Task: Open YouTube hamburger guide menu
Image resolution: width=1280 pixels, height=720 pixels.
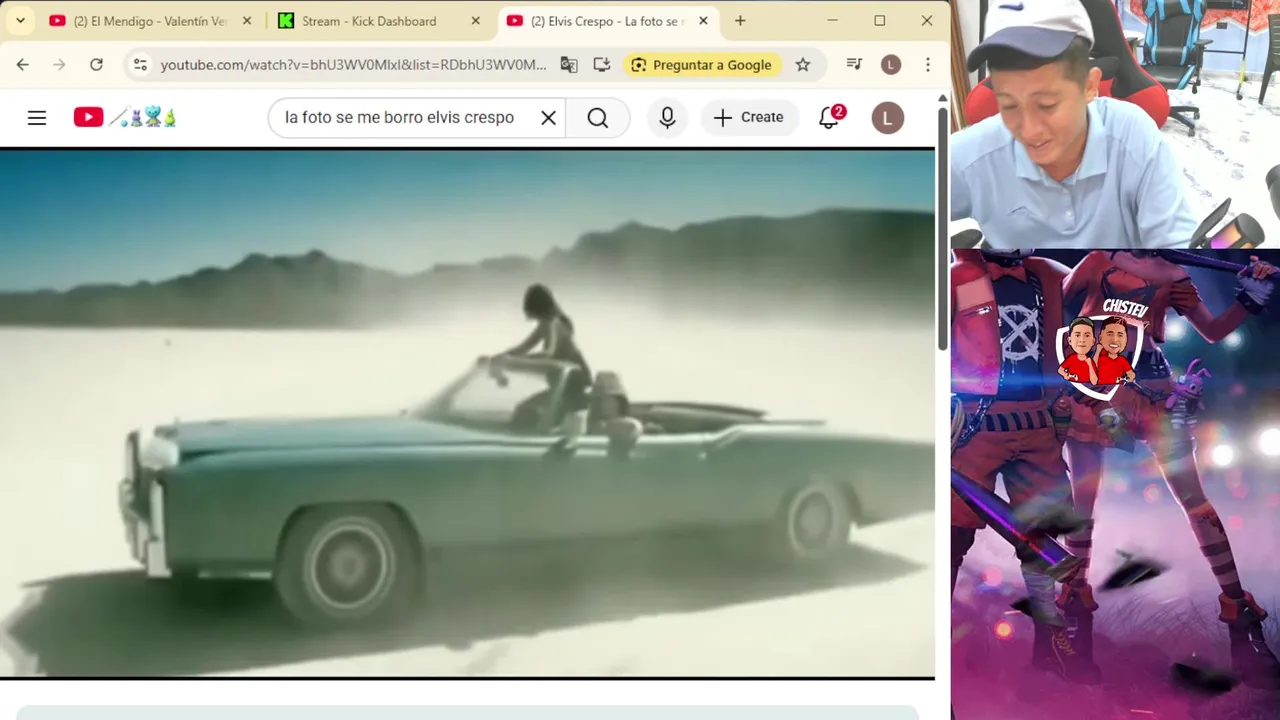Action: click(x=37, y=118)
